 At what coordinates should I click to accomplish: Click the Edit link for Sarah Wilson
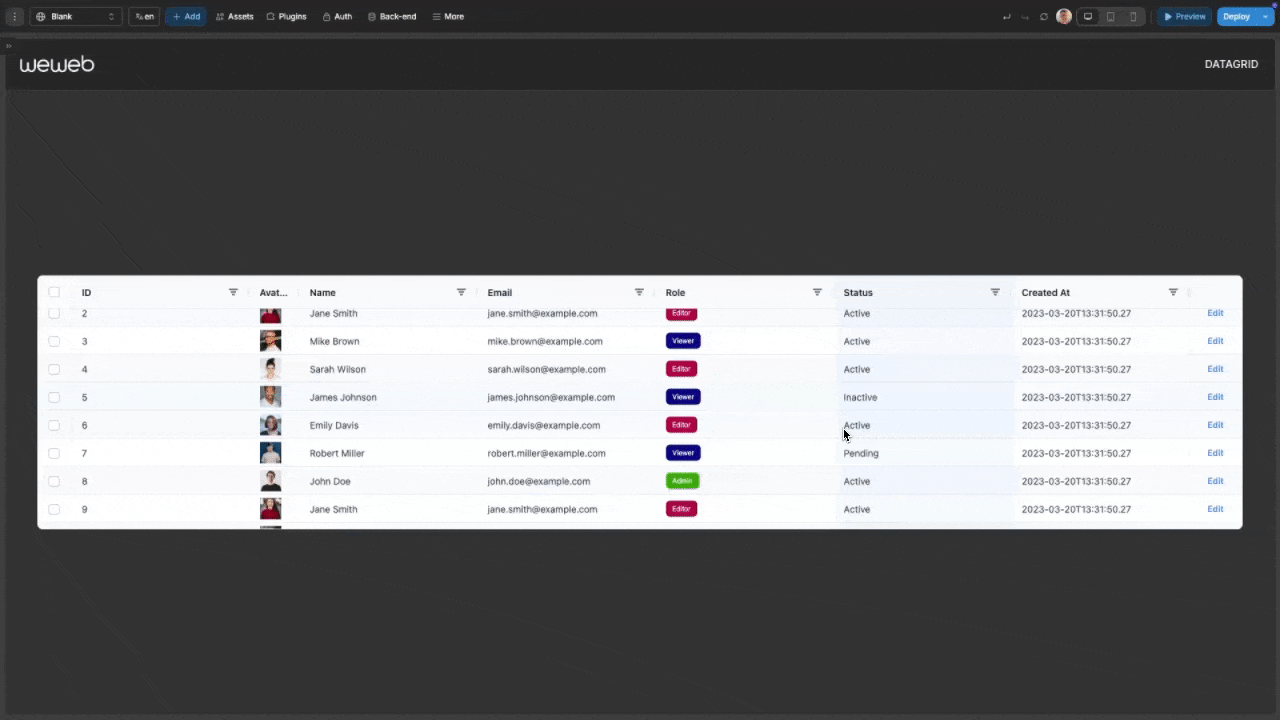pyautogui.click(x=1215, y=369)
